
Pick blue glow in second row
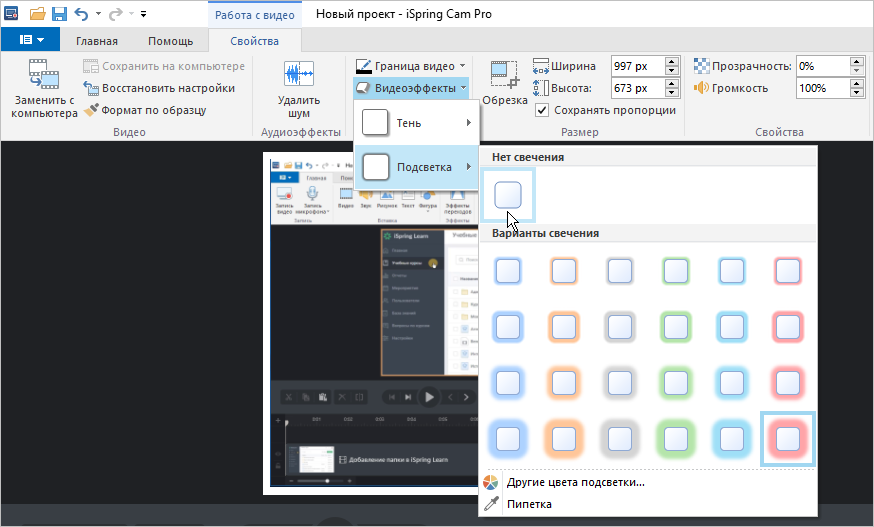click(508, 327)
